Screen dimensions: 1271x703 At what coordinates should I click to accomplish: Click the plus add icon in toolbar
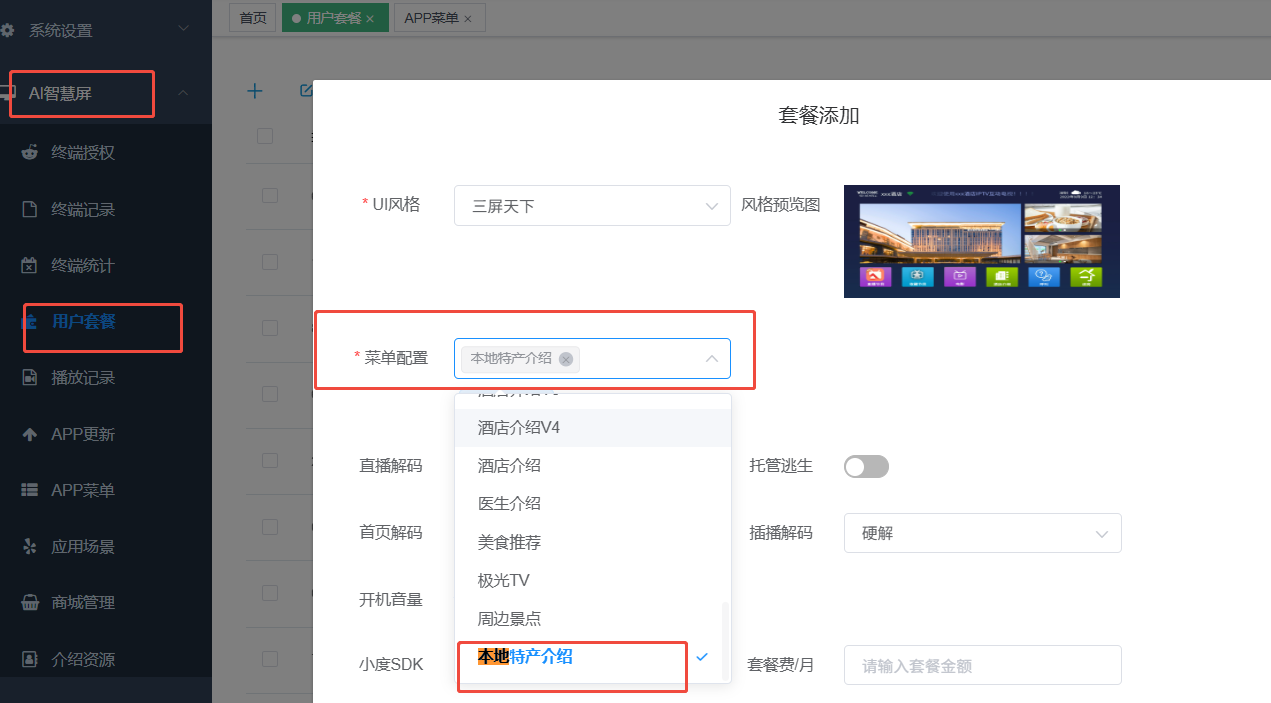(255, 91)
